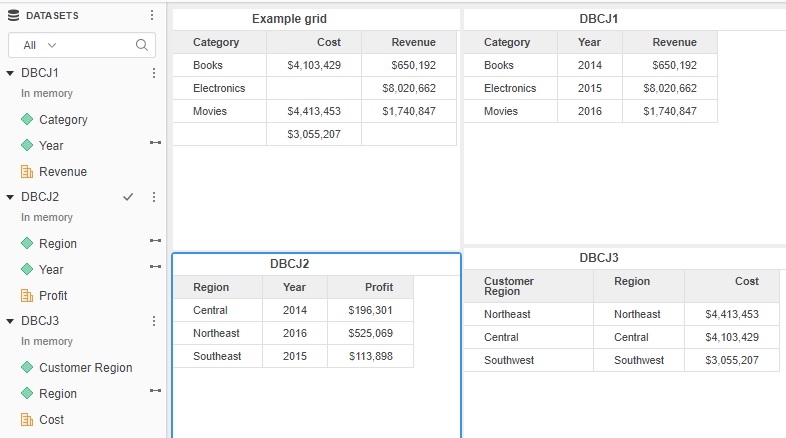Select the Profit metric under DBCJ2
This screenshot has height=438, width=786.
53,296
